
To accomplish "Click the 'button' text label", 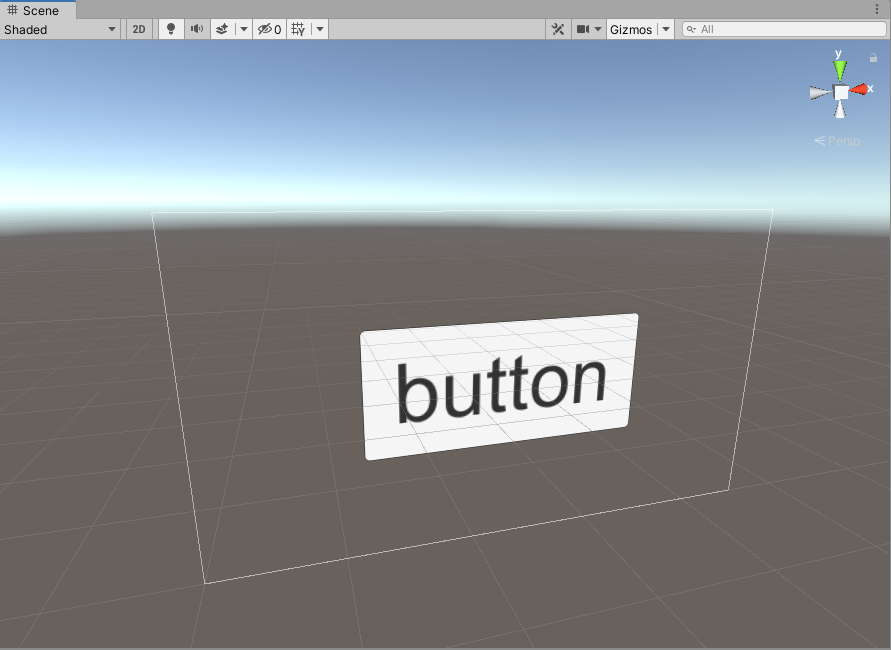I will (x=501, y=389).
